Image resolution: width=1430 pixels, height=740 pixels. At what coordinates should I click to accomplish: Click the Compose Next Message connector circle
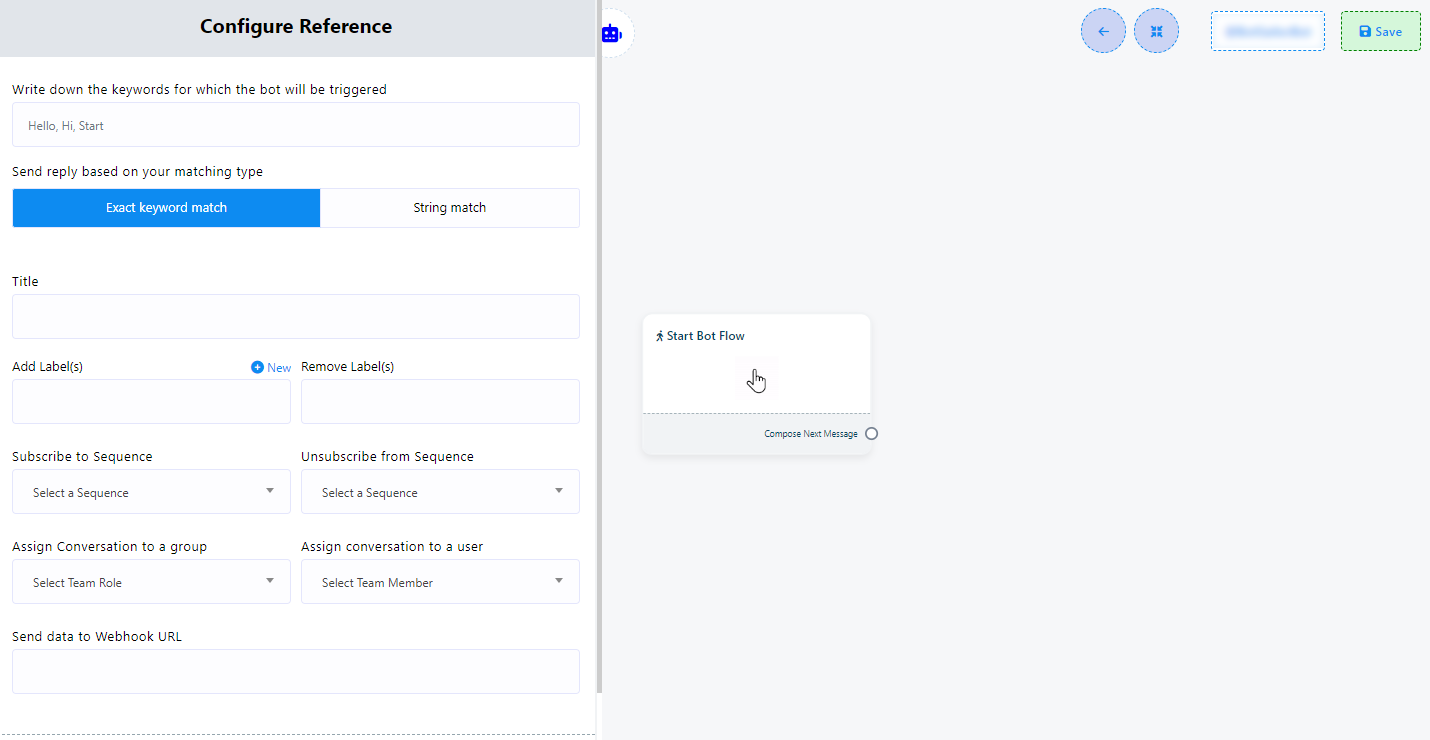(x=871, y=434)
